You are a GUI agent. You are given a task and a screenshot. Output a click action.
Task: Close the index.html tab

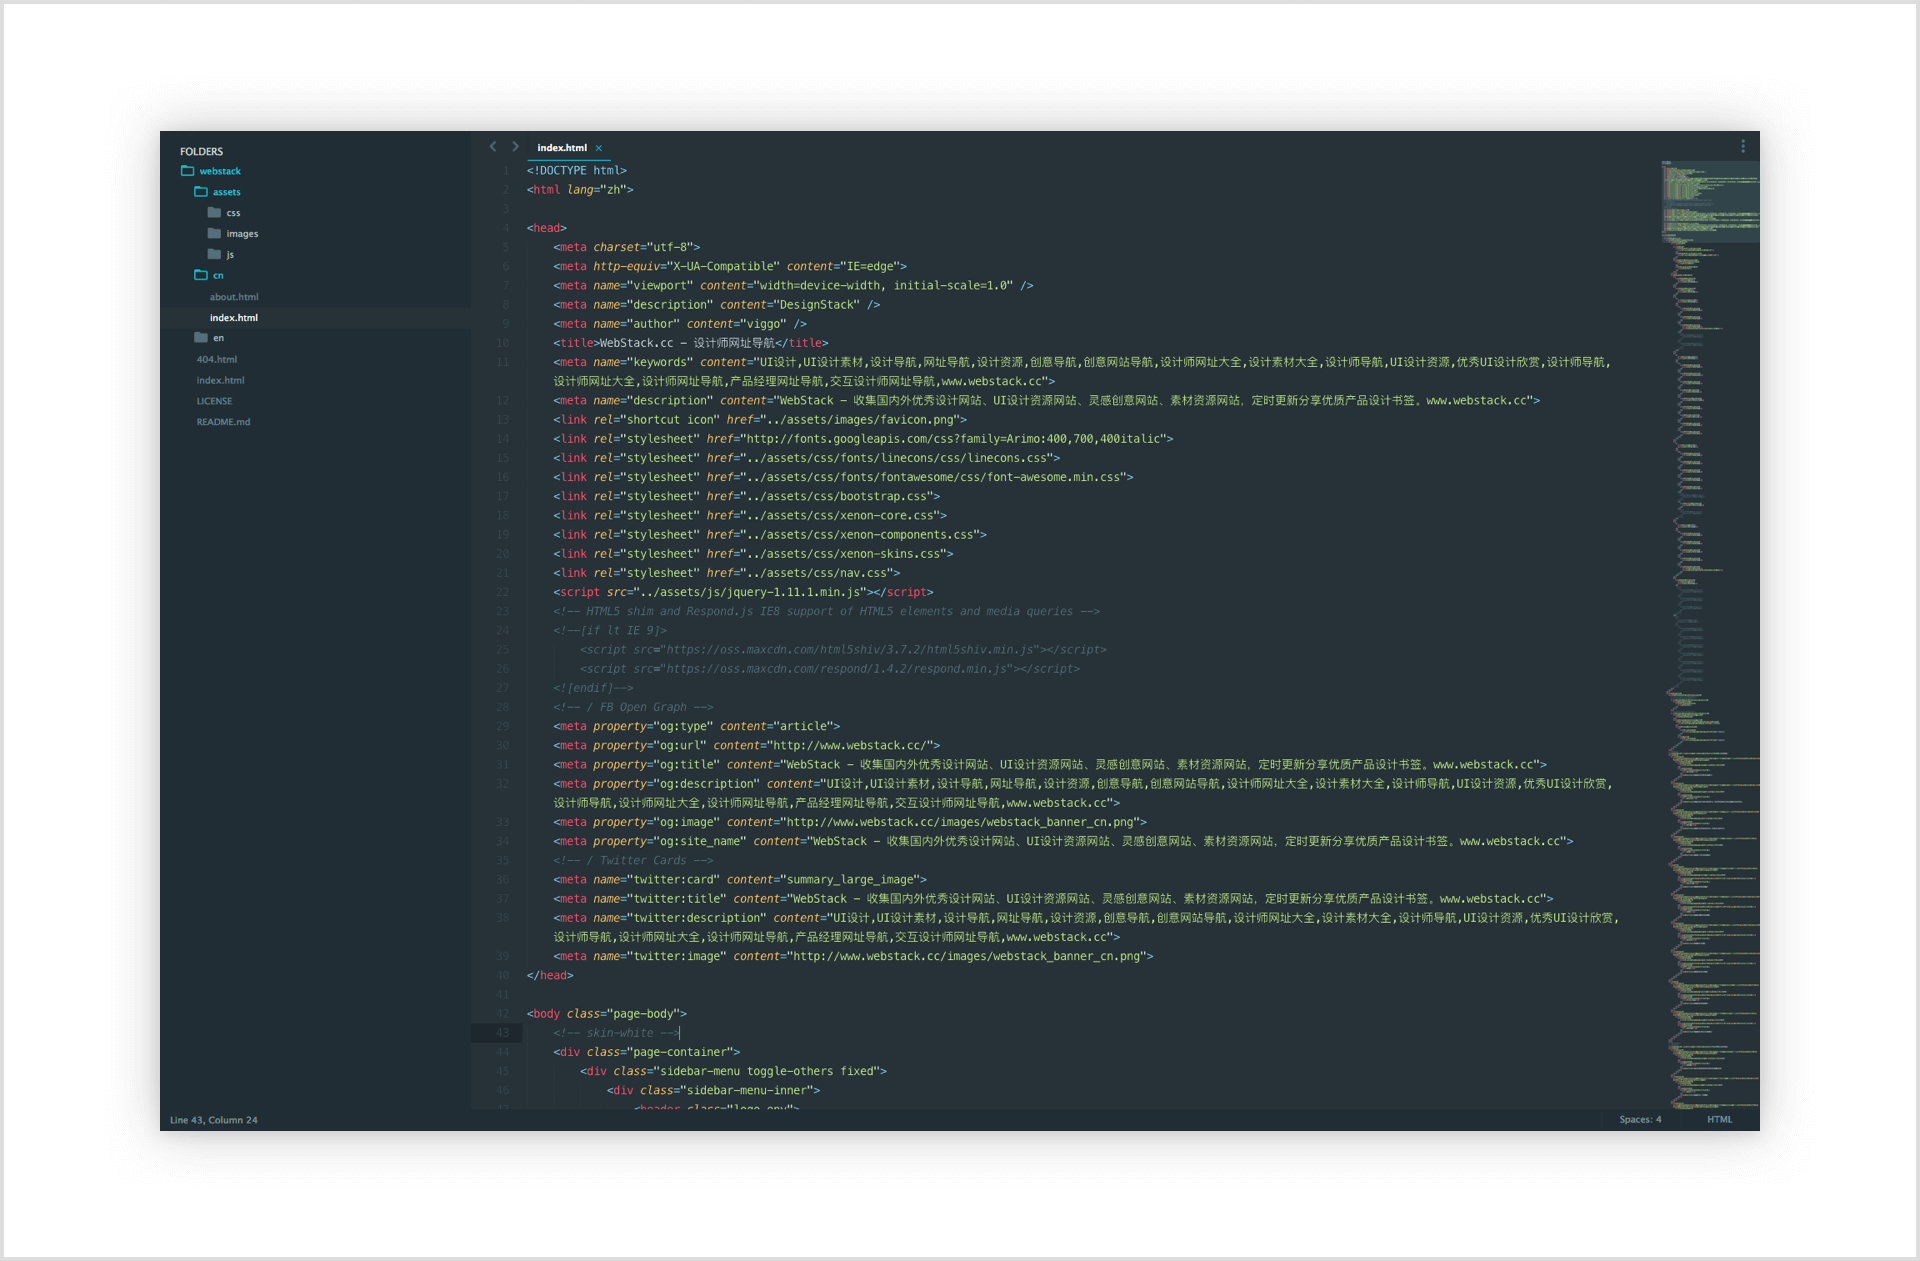(x=598, y=147)
